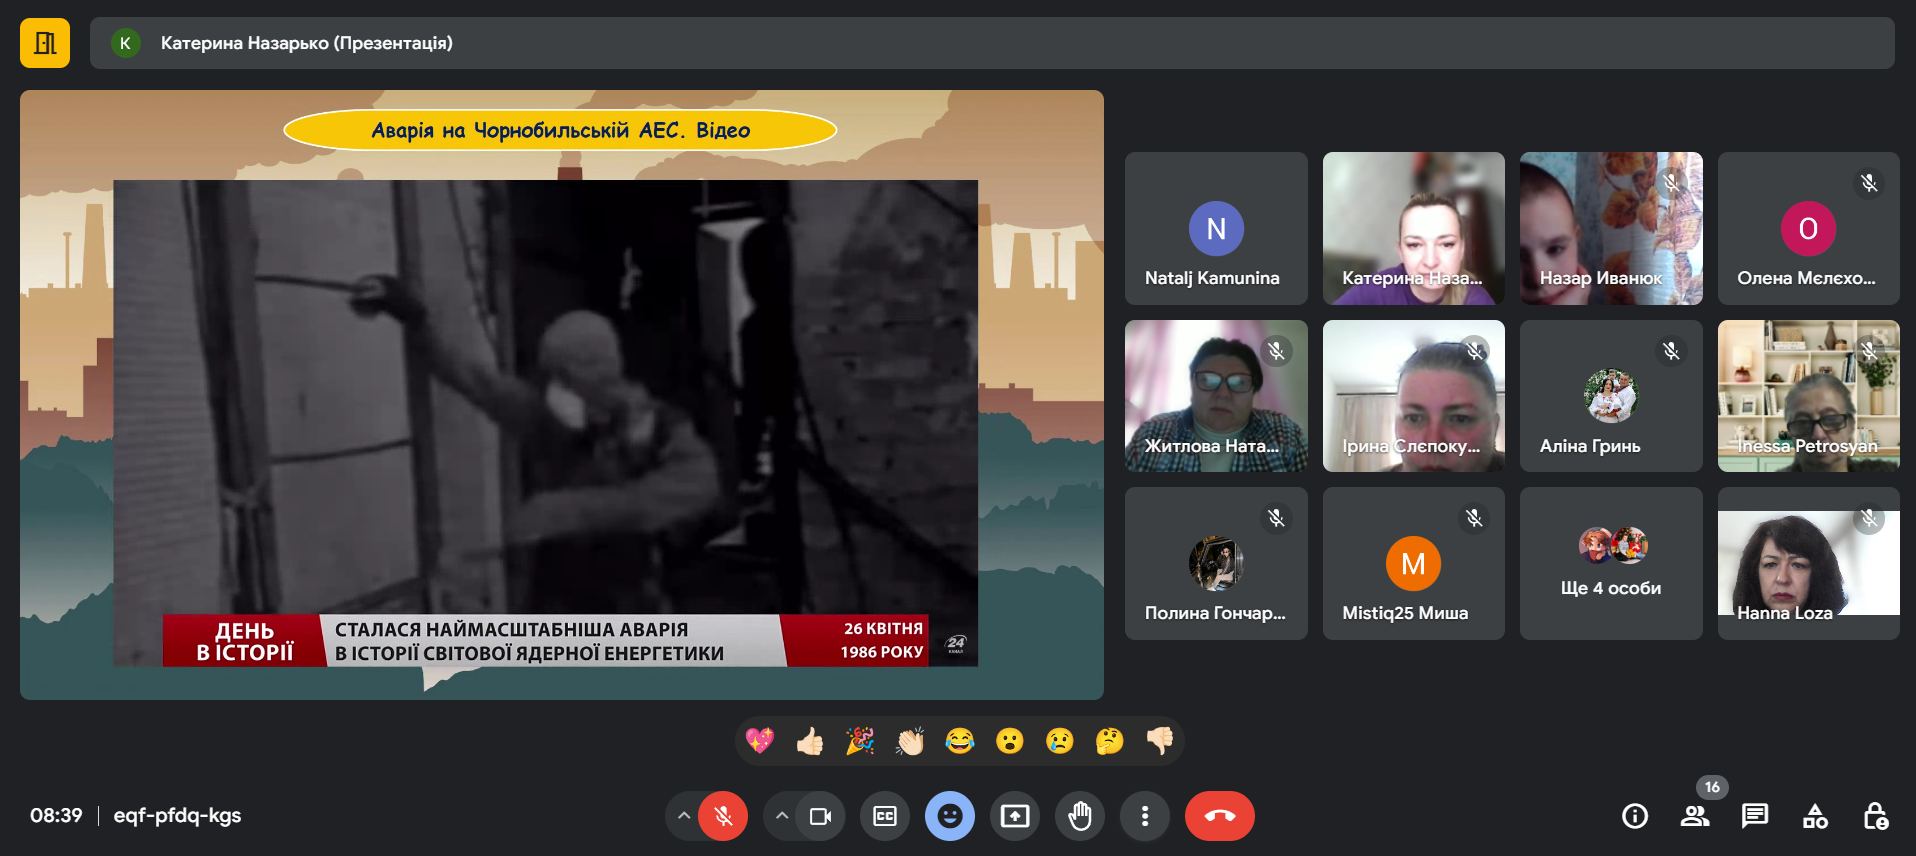Click the presentation title bar for Катерина Назарько

[991, 43]
